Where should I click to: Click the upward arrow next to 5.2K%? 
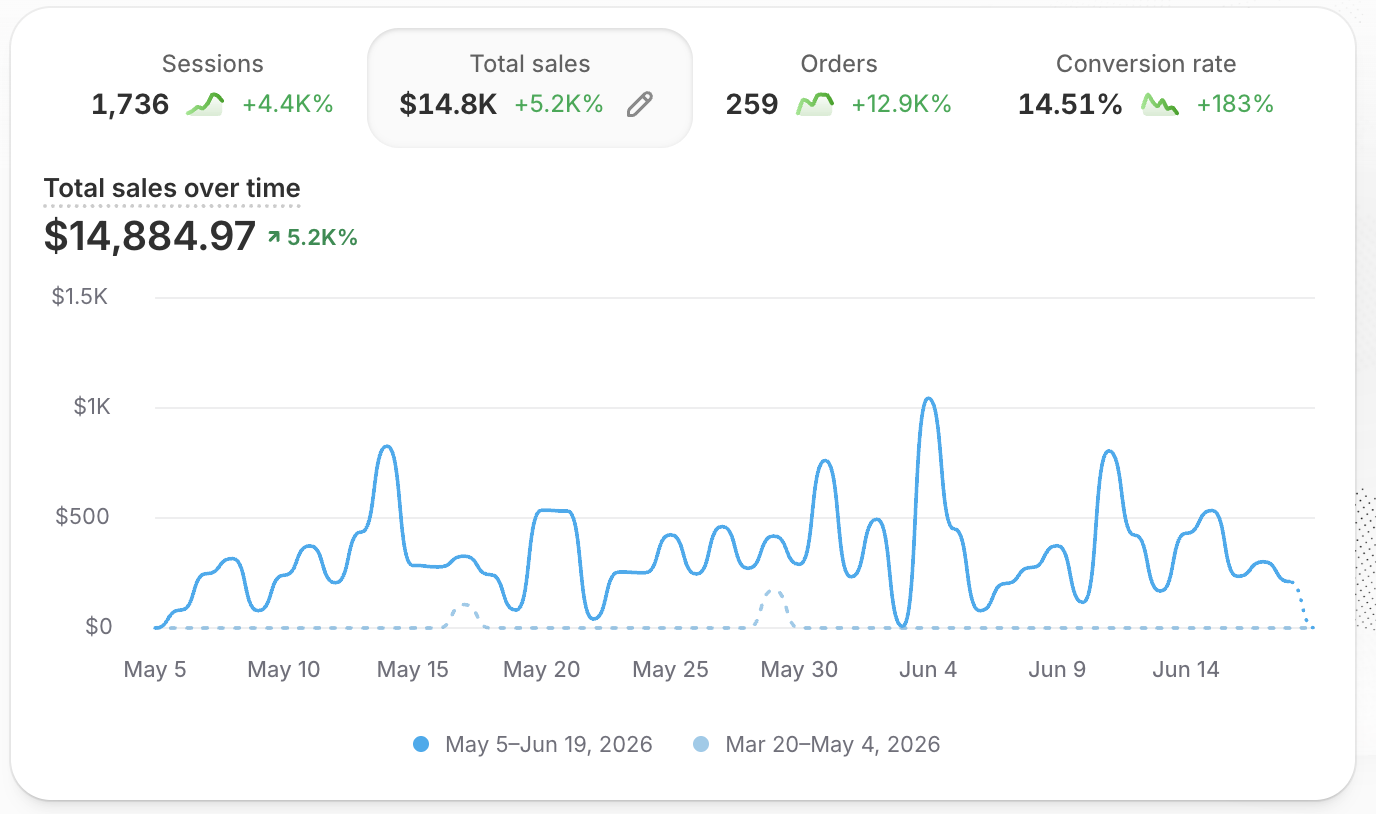(x=274, y=237)
